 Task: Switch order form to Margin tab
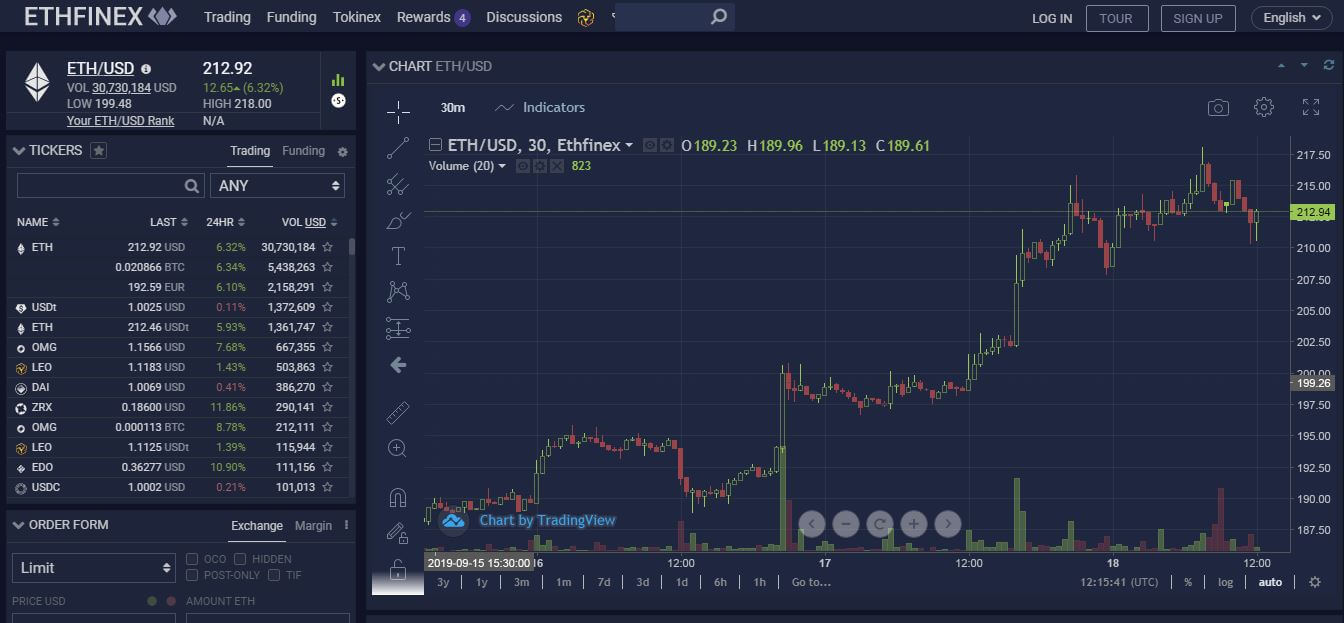click(313, 525)
